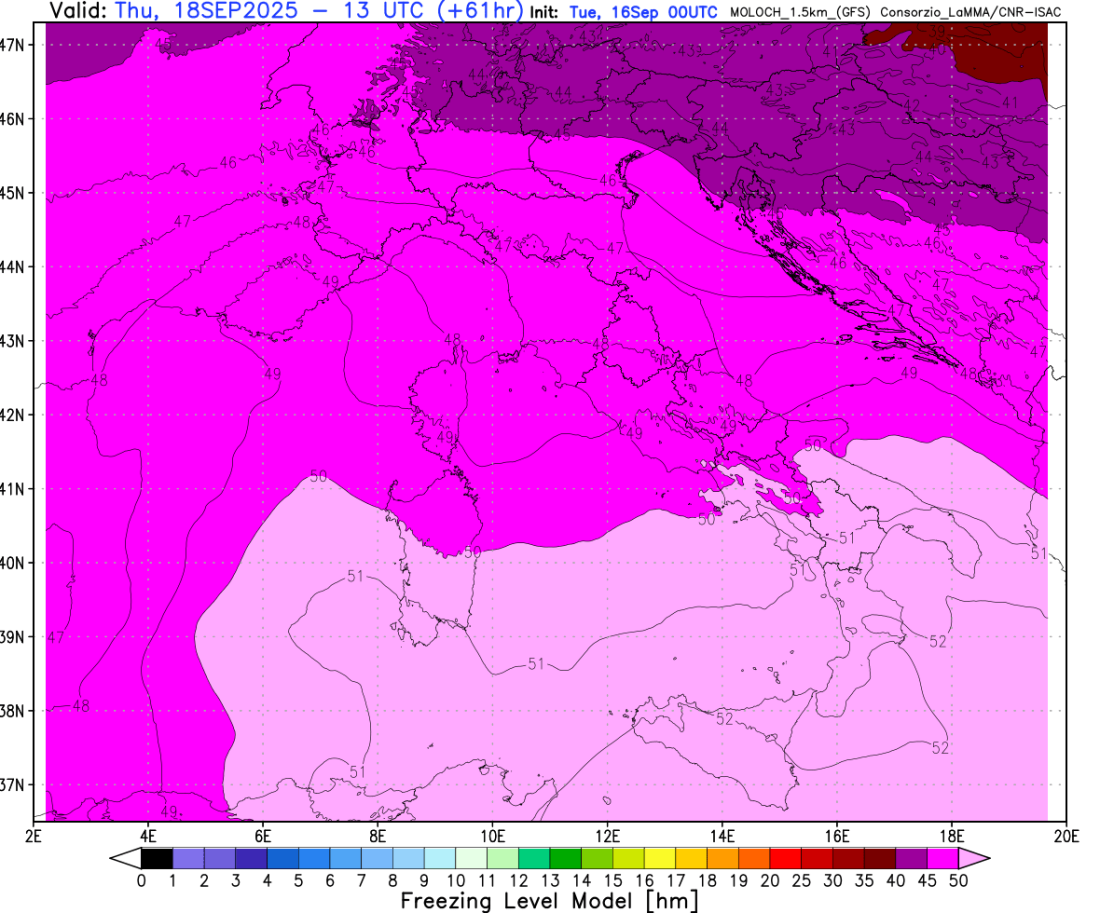The width and height of the screenshot is (1100, 913).
Task: Pick the green swatch between 13 and 14
Action: point(566,858)
